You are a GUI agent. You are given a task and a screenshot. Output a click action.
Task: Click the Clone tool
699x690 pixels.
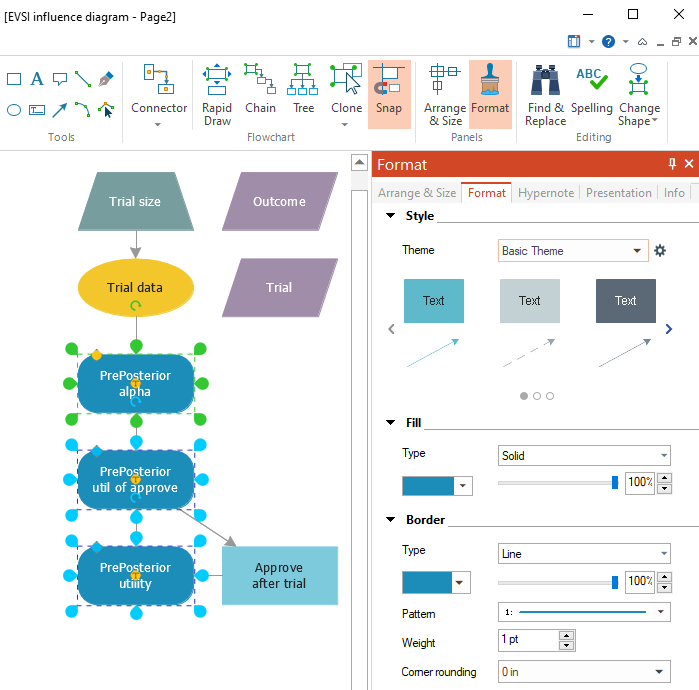click(346, 88)
